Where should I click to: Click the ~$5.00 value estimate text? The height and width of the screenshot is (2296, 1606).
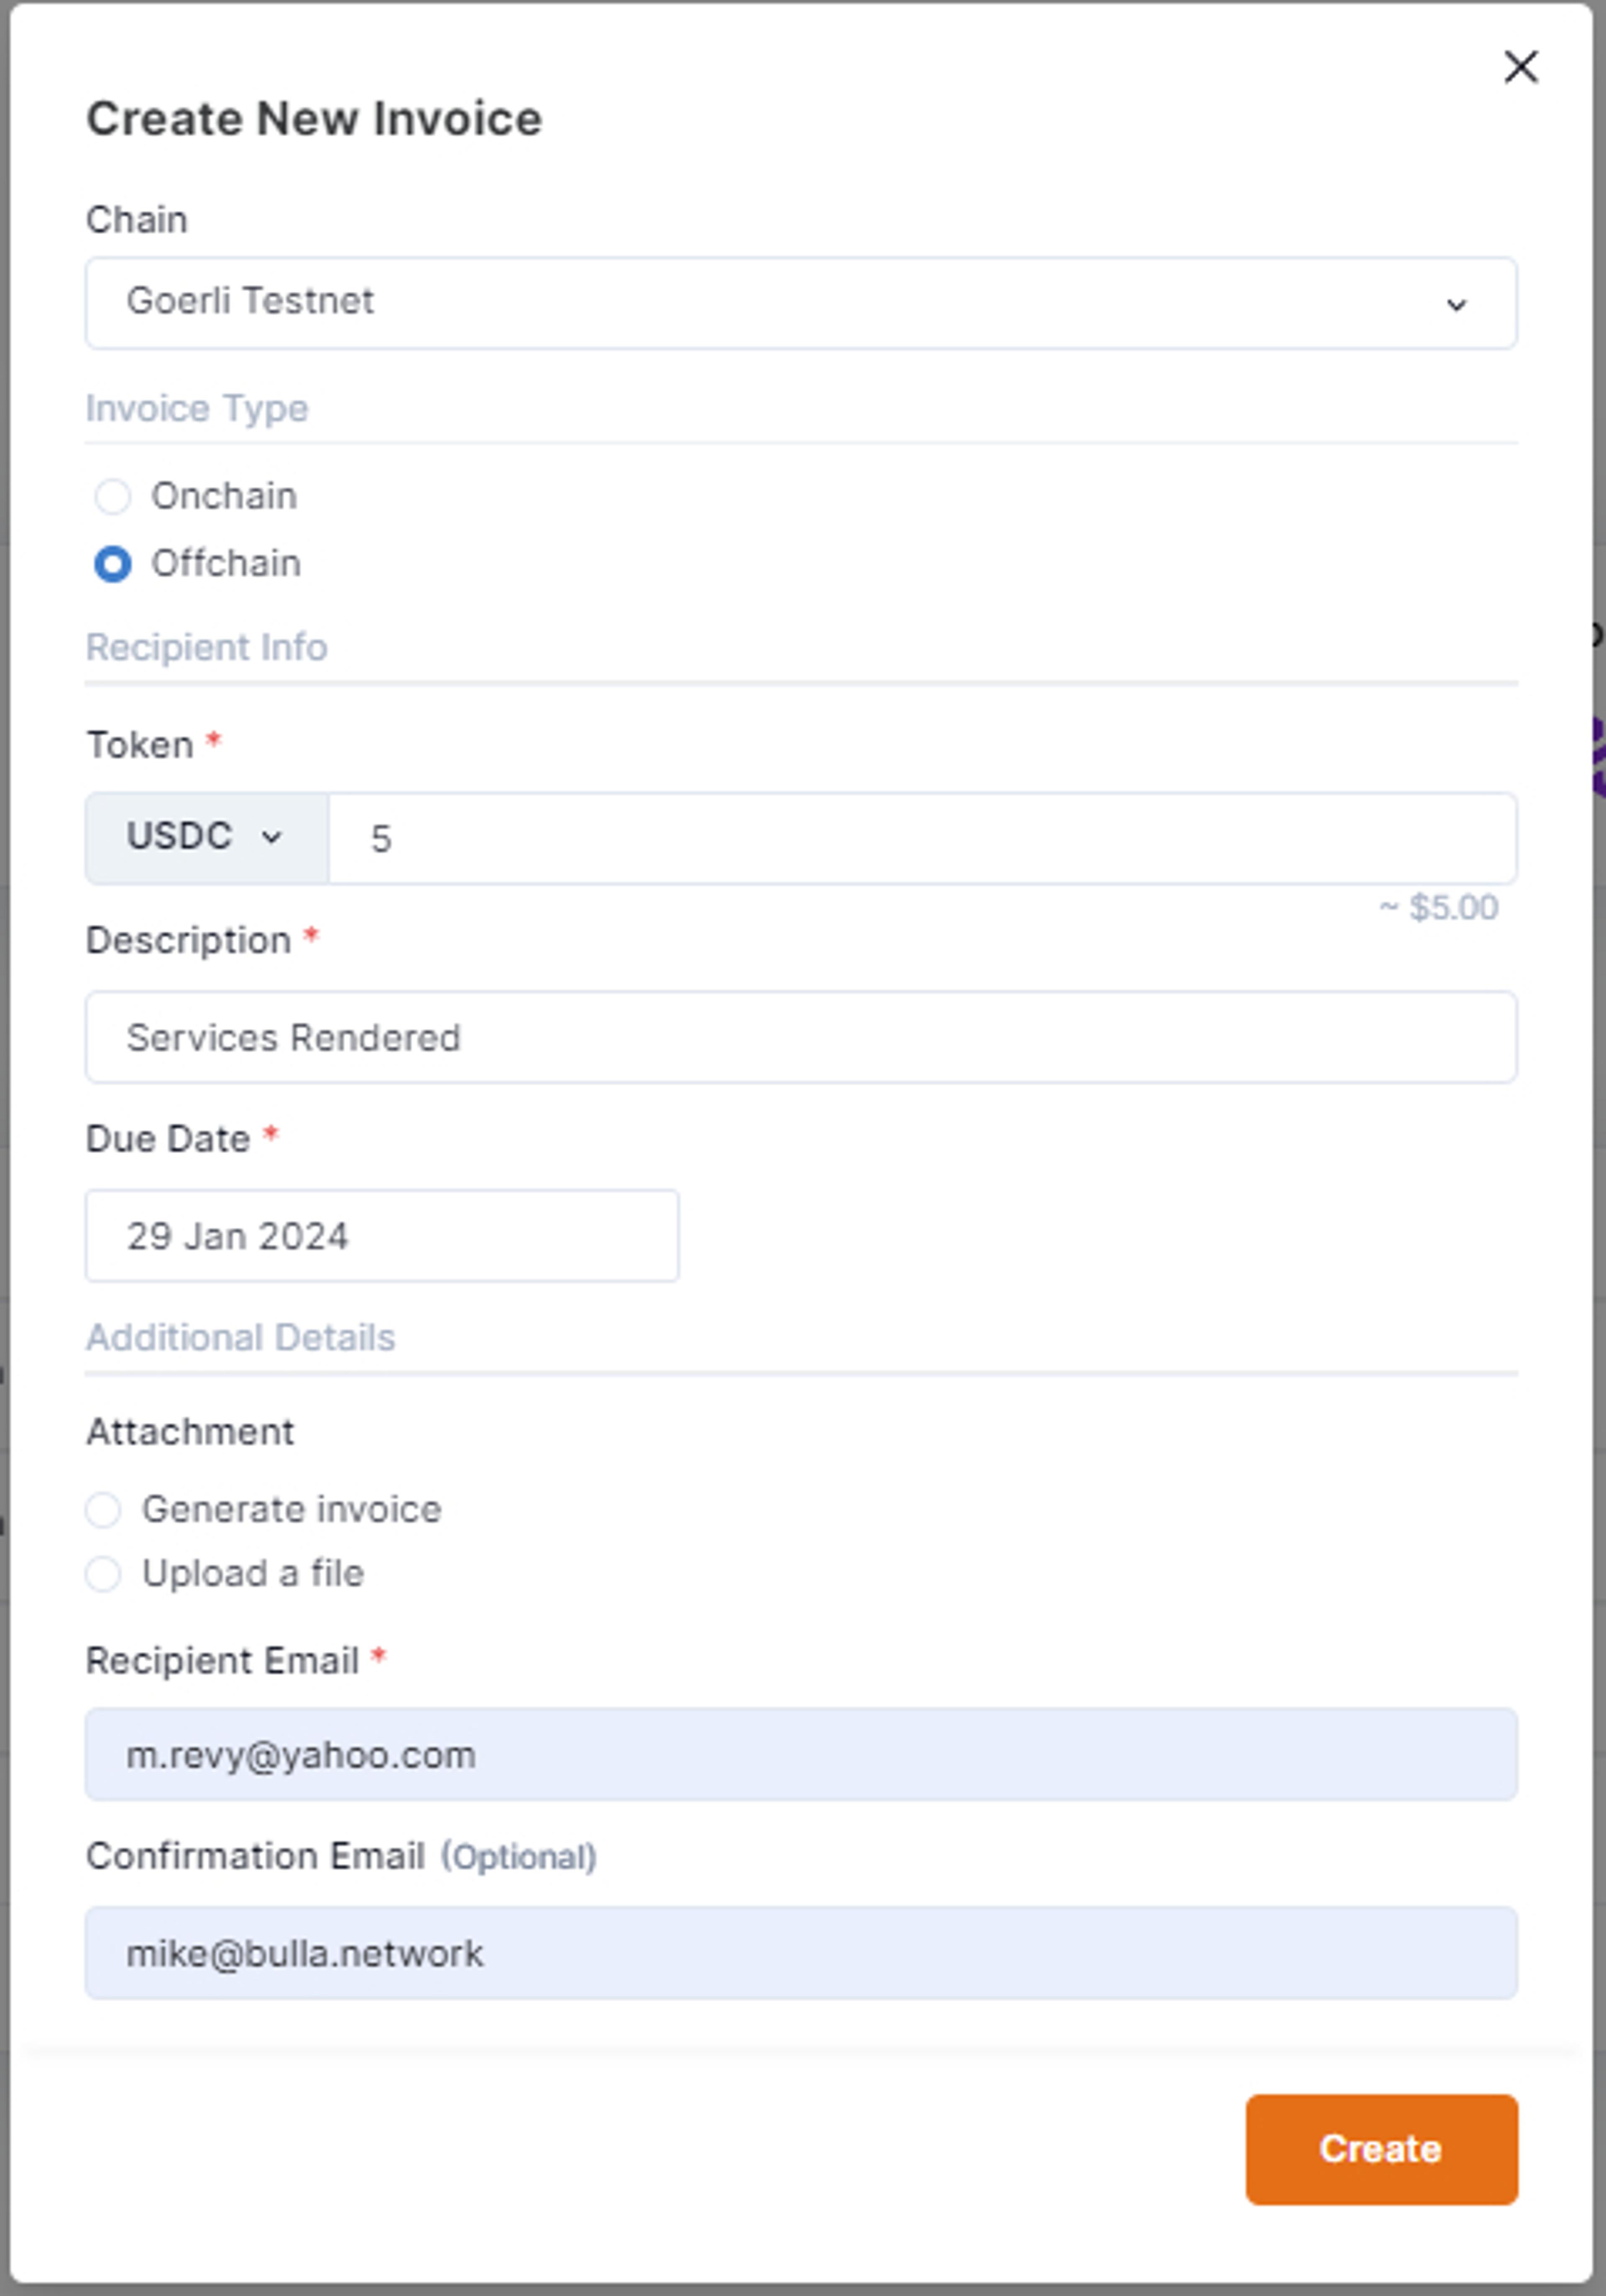1439,908
